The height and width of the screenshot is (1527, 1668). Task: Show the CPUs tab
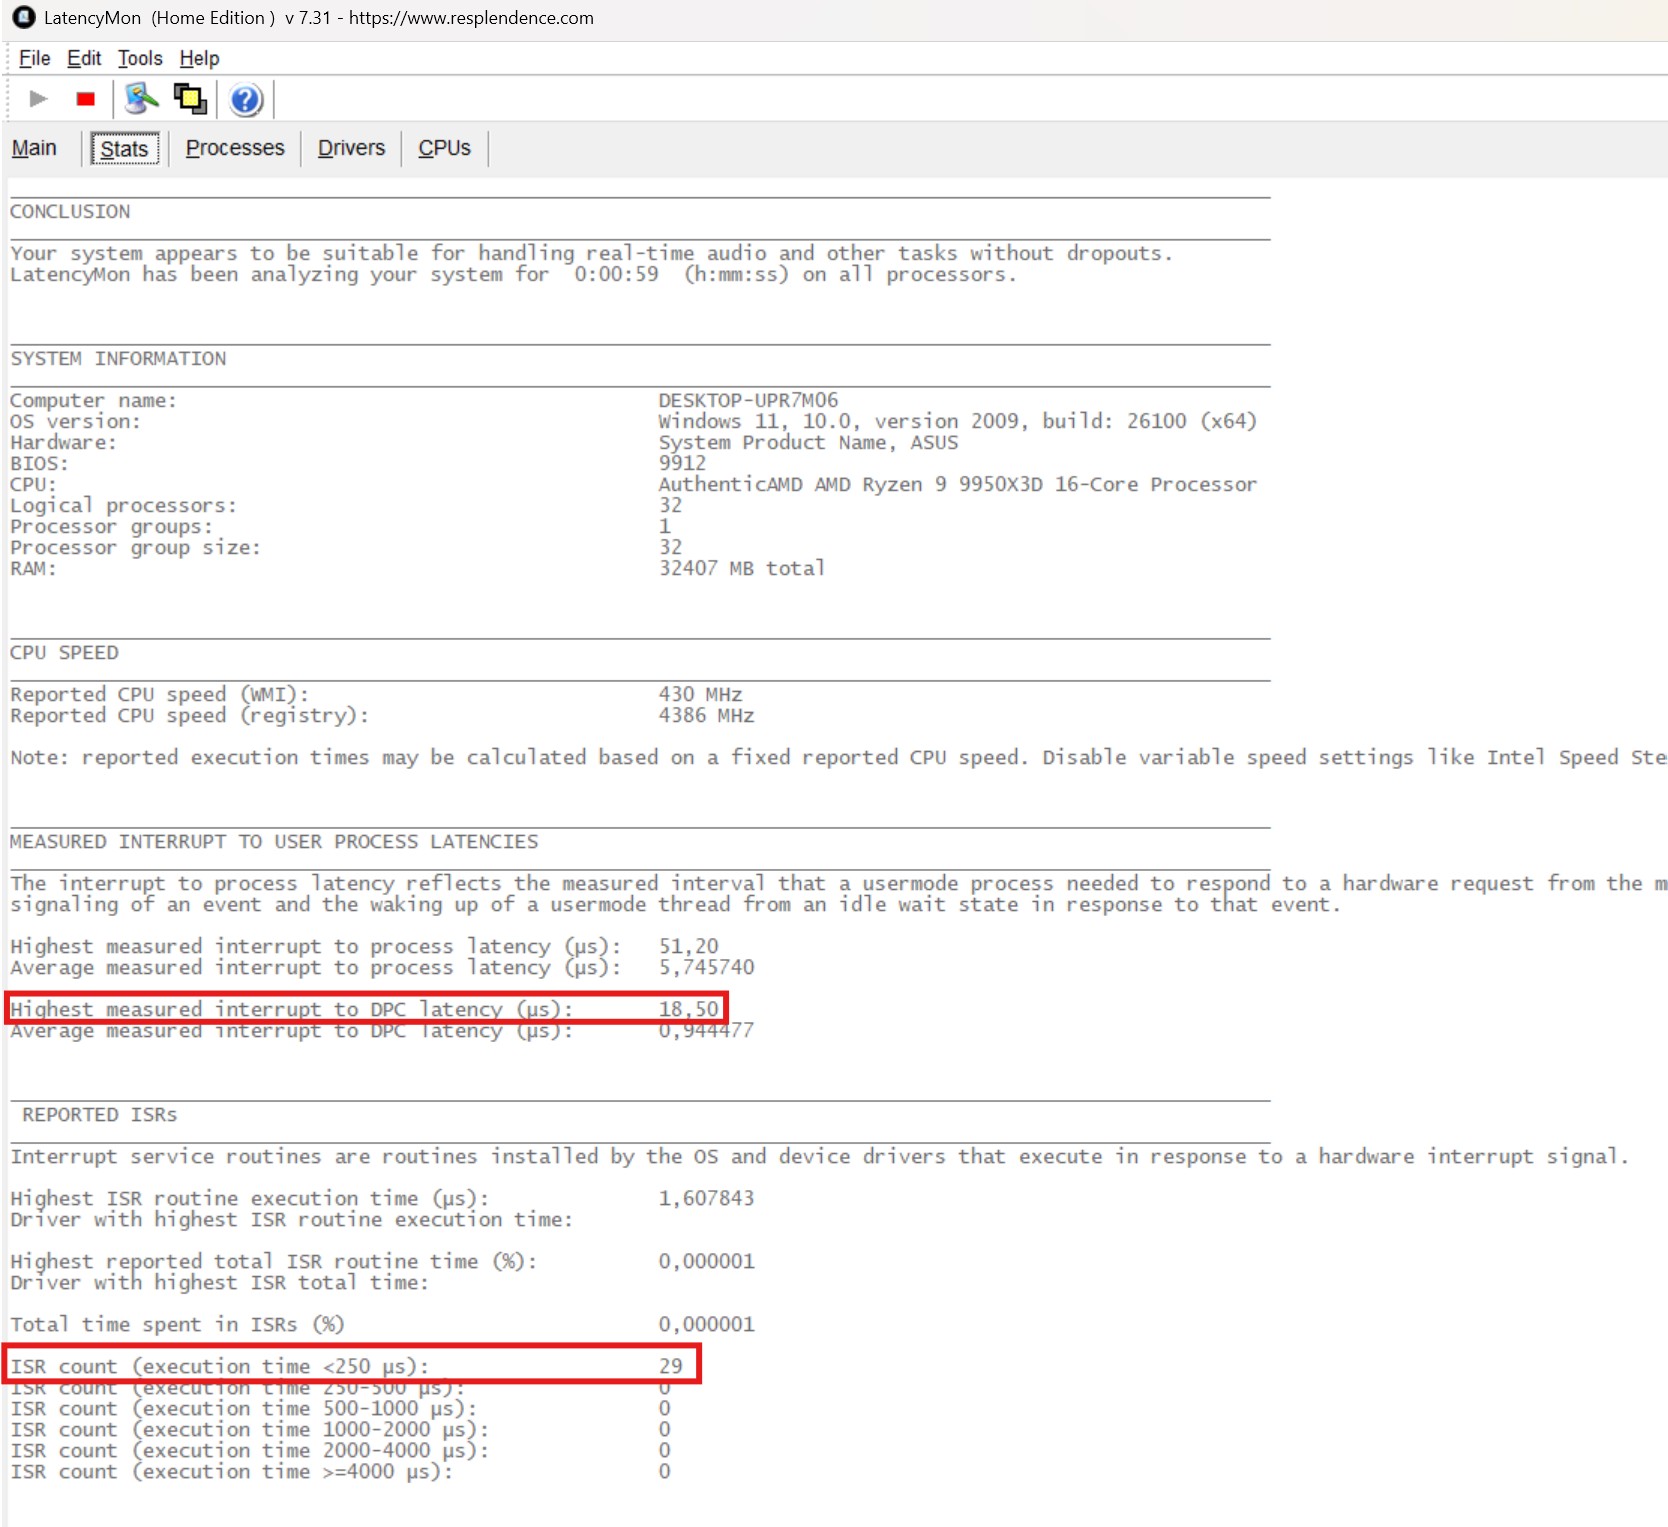tap(444, 148)
